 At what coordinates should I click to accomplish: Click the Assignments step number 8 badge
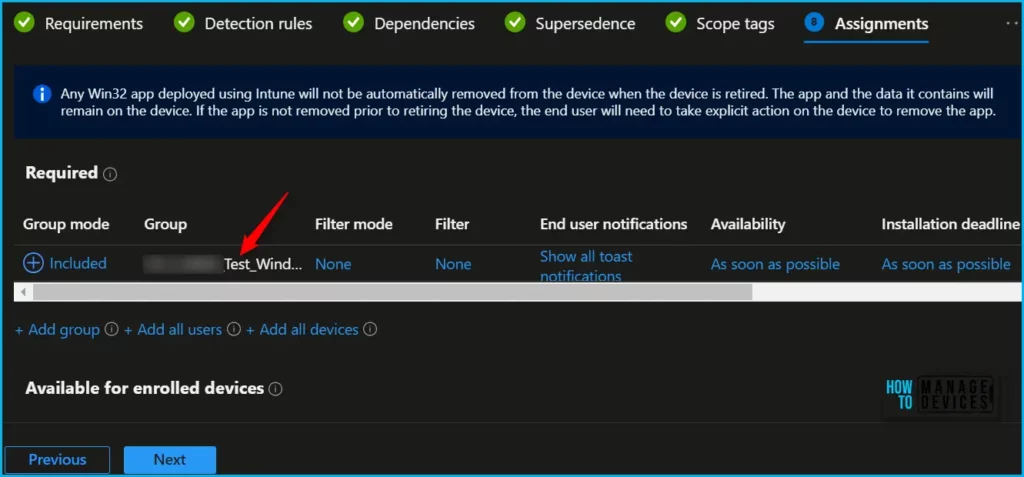pyautogui.click(x=814, y=23)
